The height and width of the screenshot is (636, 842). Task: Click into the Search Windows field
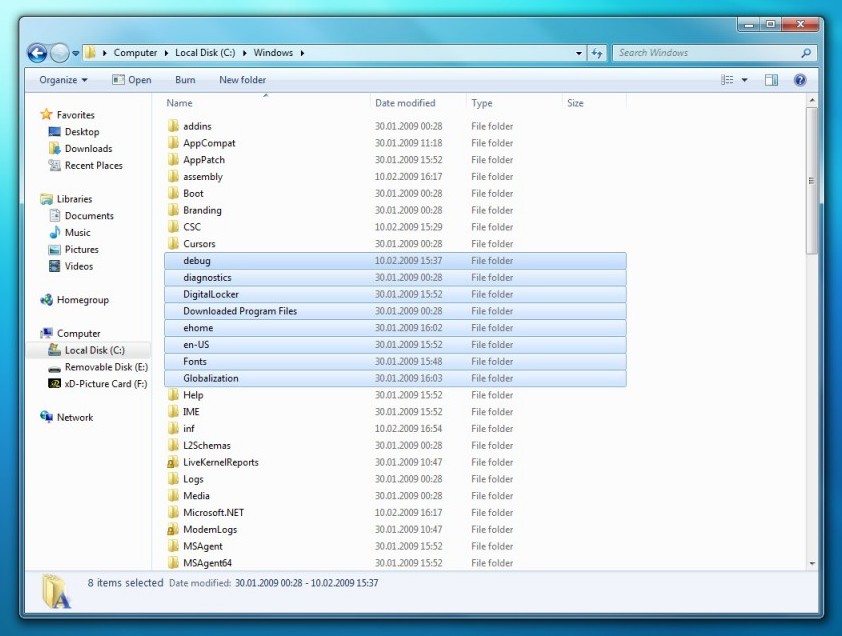pyautogui.click(x=714, y=53)
